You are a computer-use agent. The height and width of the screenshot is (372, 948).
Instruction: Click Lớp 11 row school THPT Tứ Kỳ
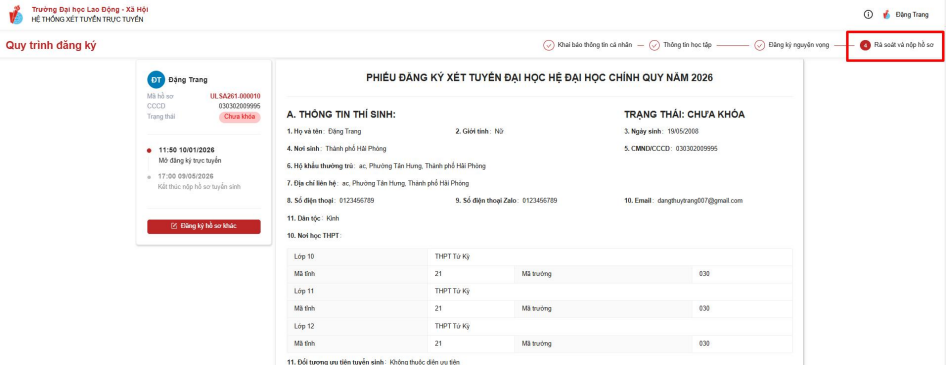452,291
